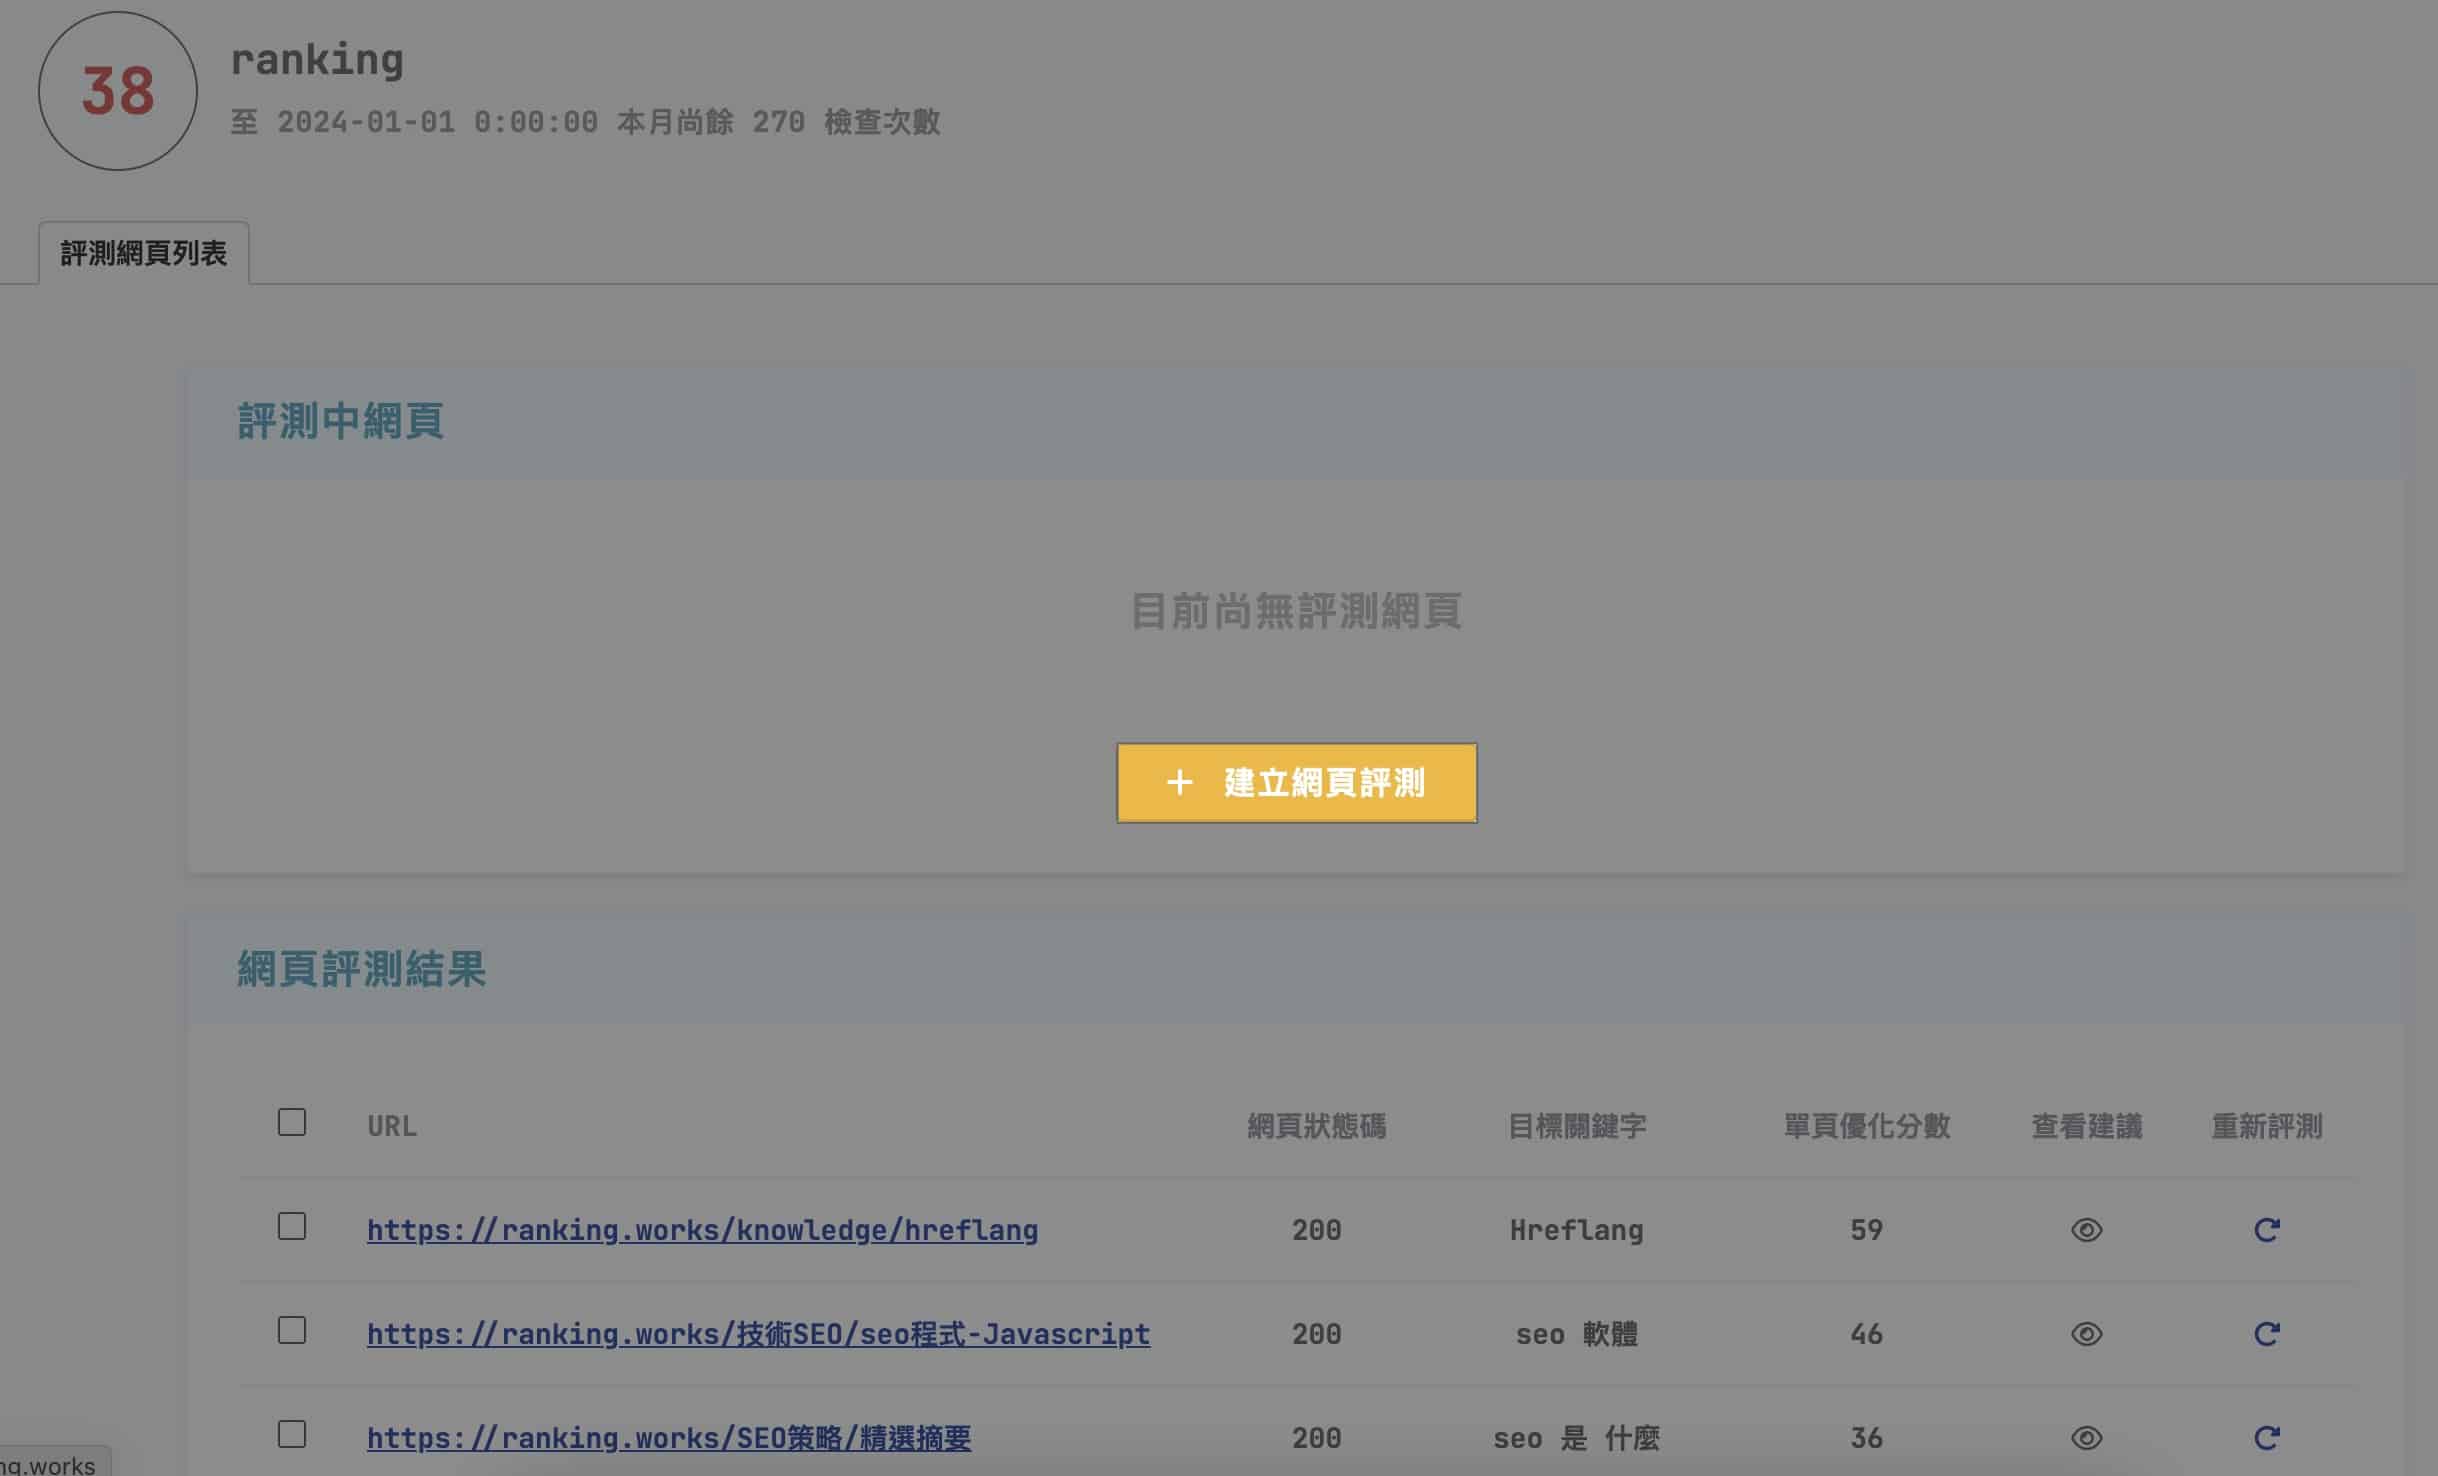Open the knowledge/hreflang URL link
The image size is (2438, 1476).
(702, 1230)
